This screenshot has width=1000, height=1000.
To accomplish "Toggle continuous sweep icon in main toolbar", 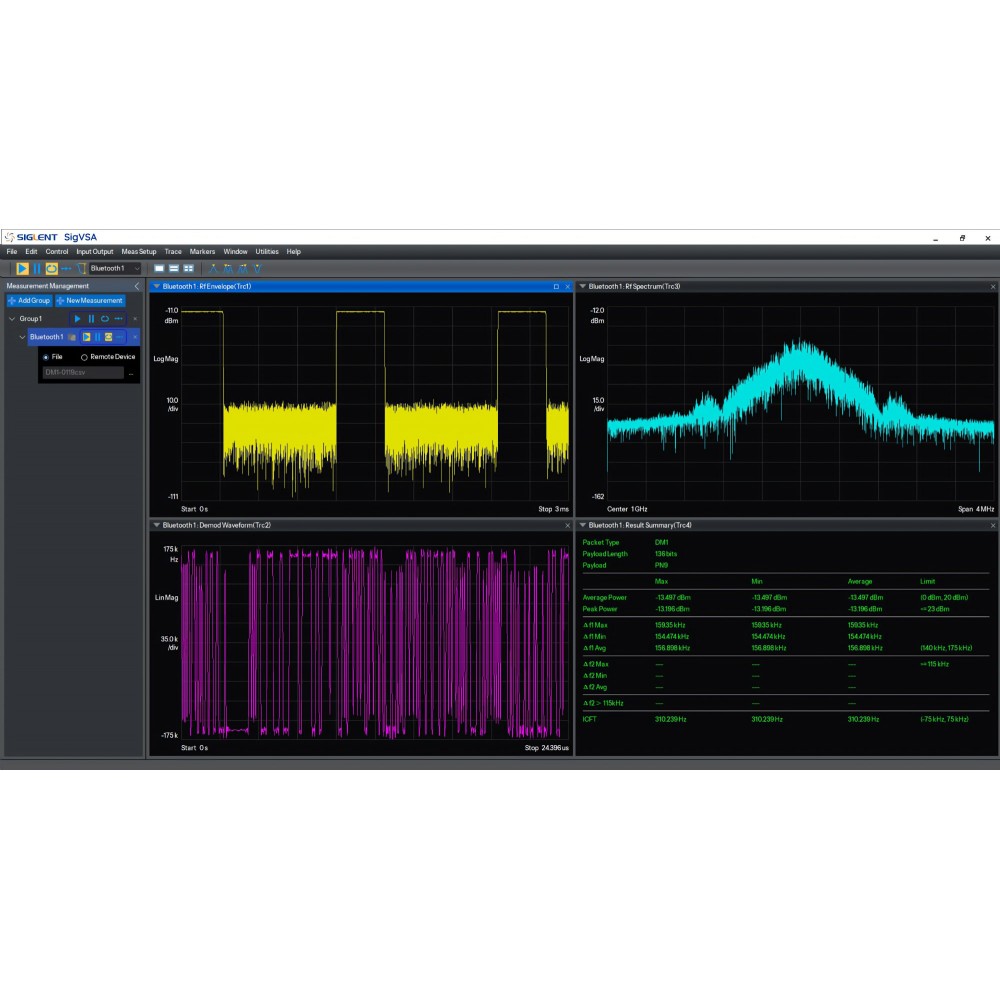I will (x=52, y=268).
